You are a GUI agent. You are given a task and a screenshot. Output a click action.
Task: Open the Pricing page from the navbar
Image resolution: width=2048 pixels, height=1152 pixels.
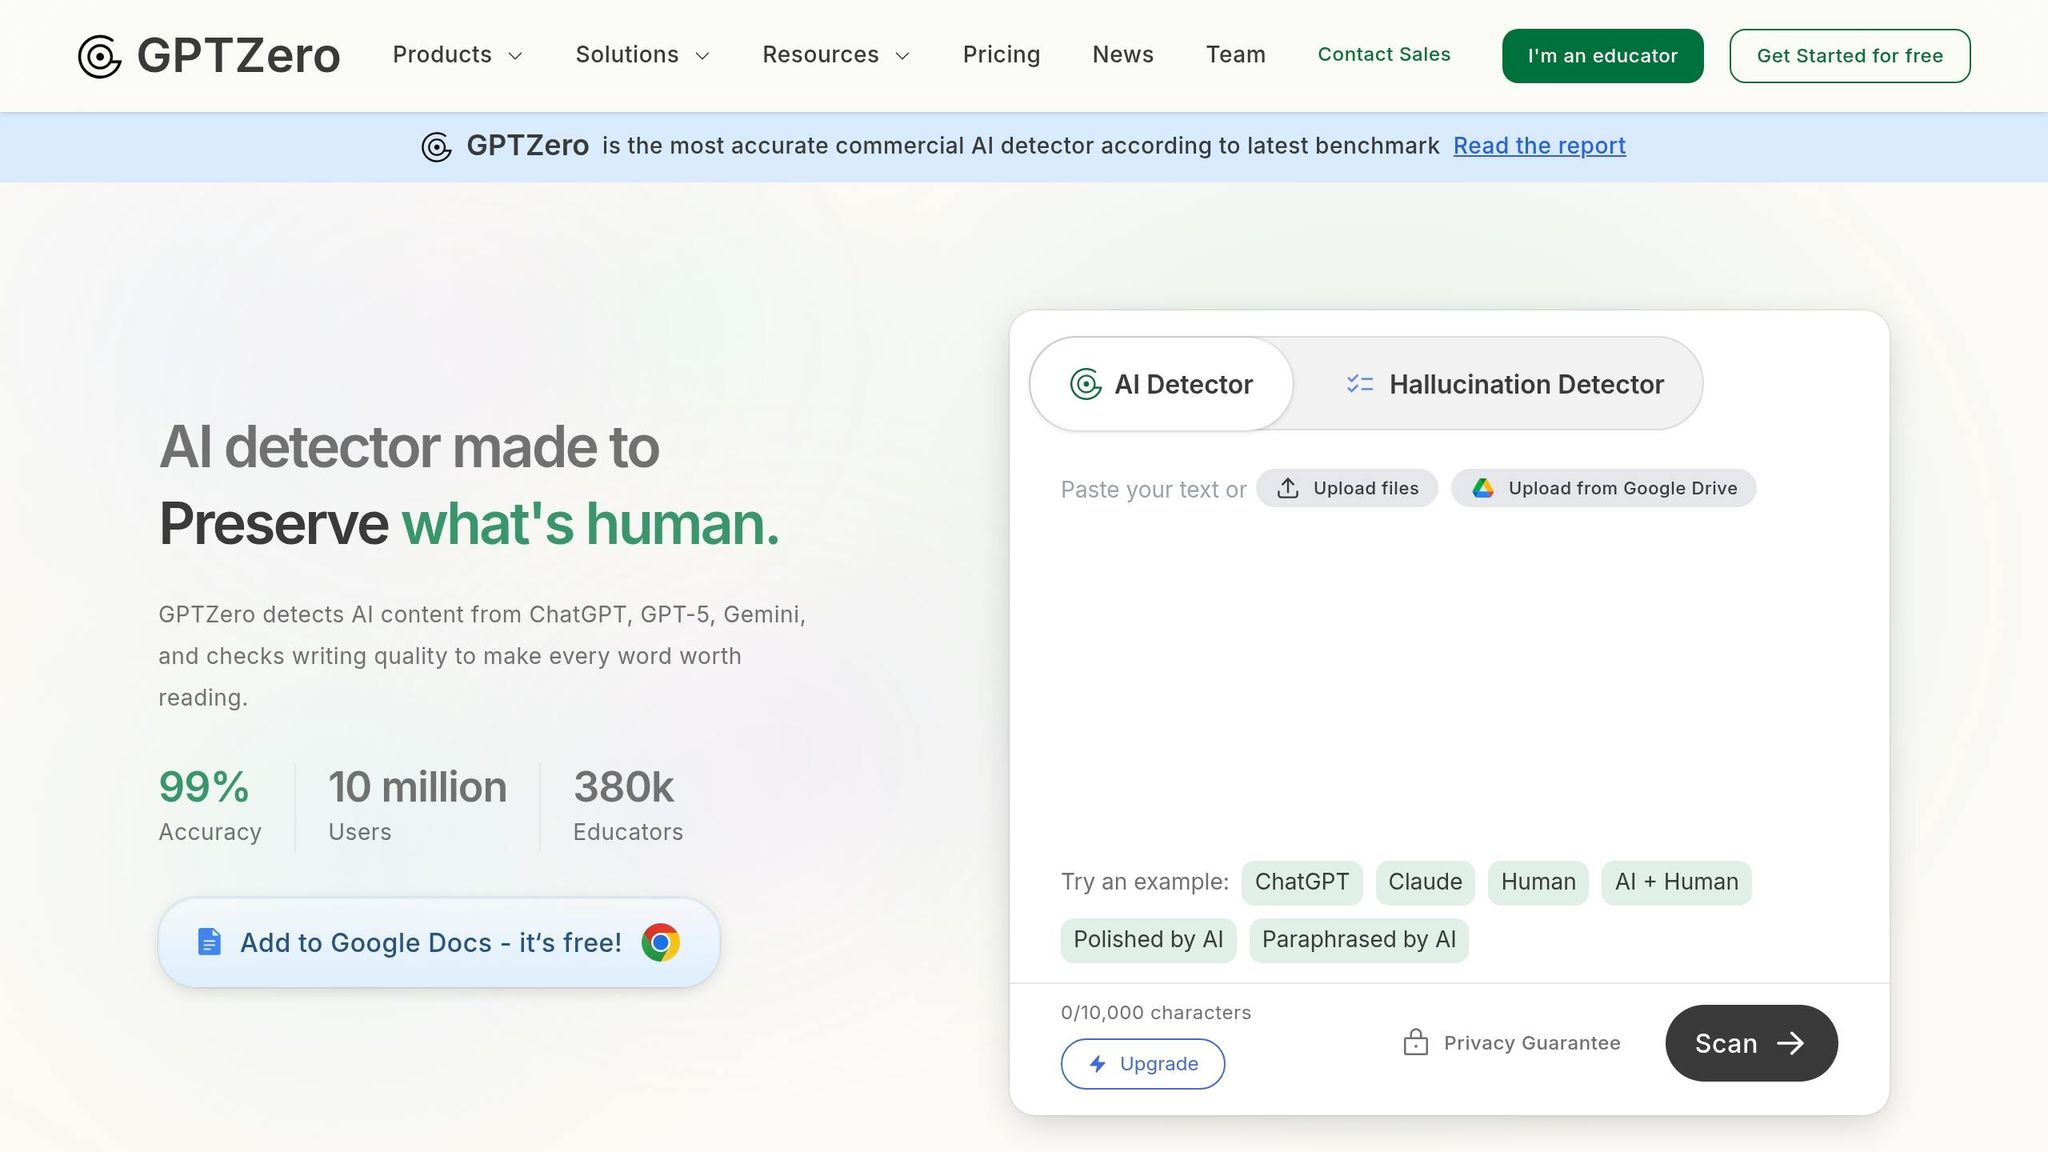(x=1001, y=55)
